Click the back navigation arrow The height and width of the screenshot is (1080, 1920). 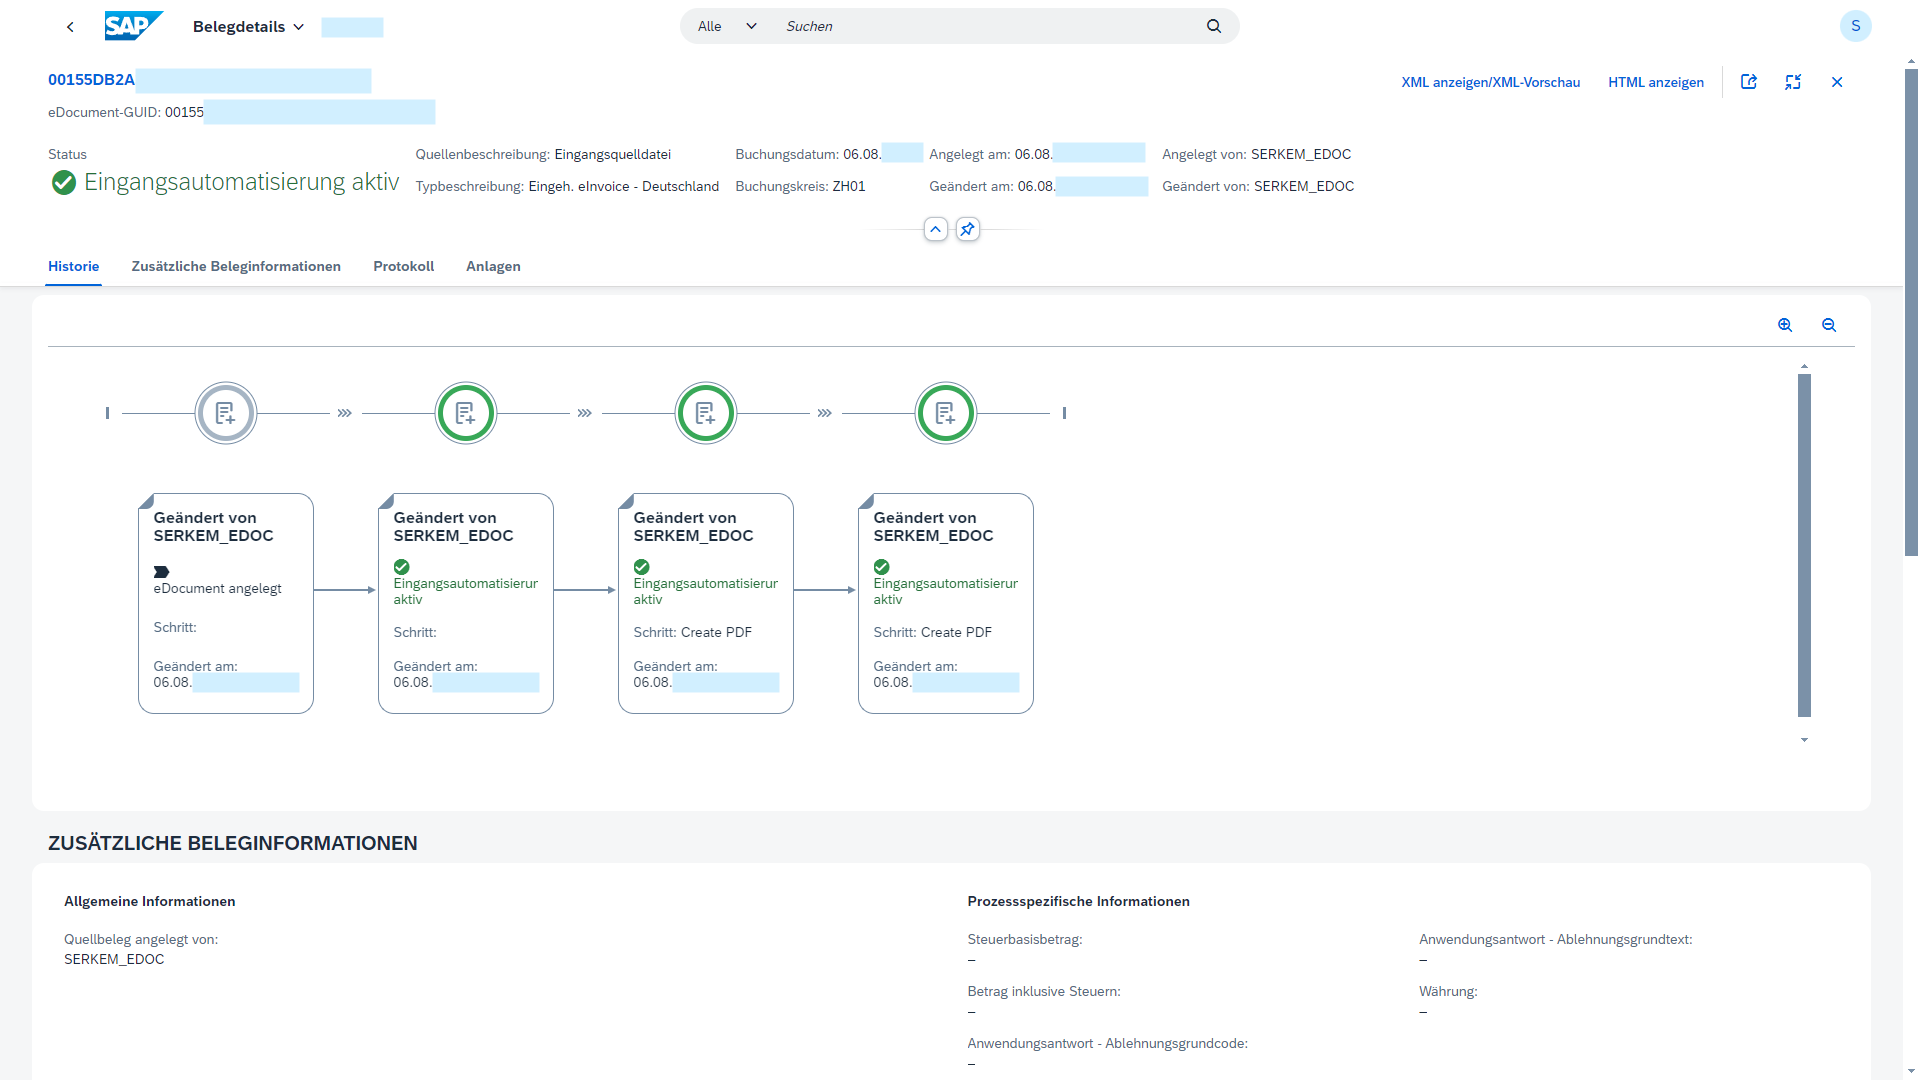[x=70, y=27]
